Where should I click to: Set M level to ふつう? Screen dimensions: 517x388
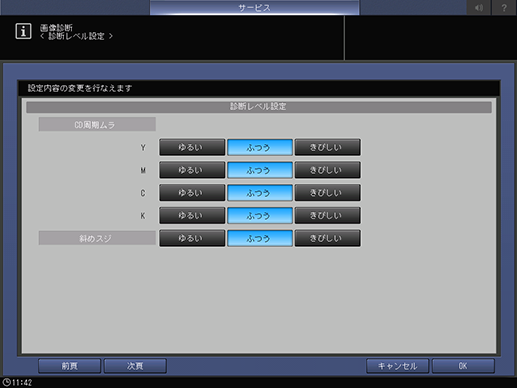point(260,170)
